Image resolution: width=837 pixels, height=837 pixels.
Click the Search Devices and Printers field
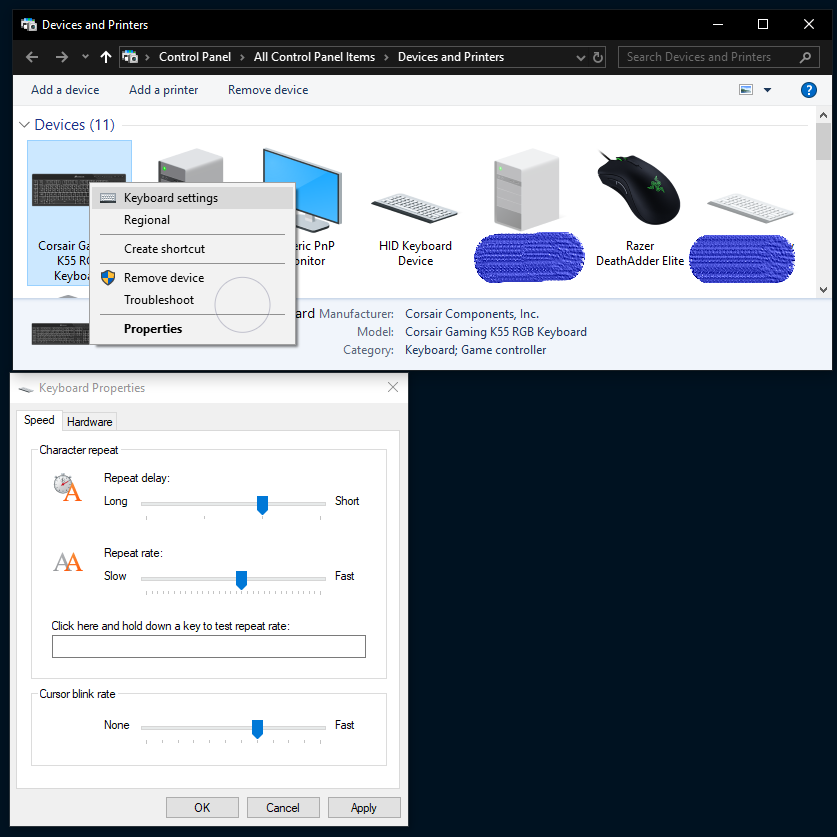click(718, 57)
